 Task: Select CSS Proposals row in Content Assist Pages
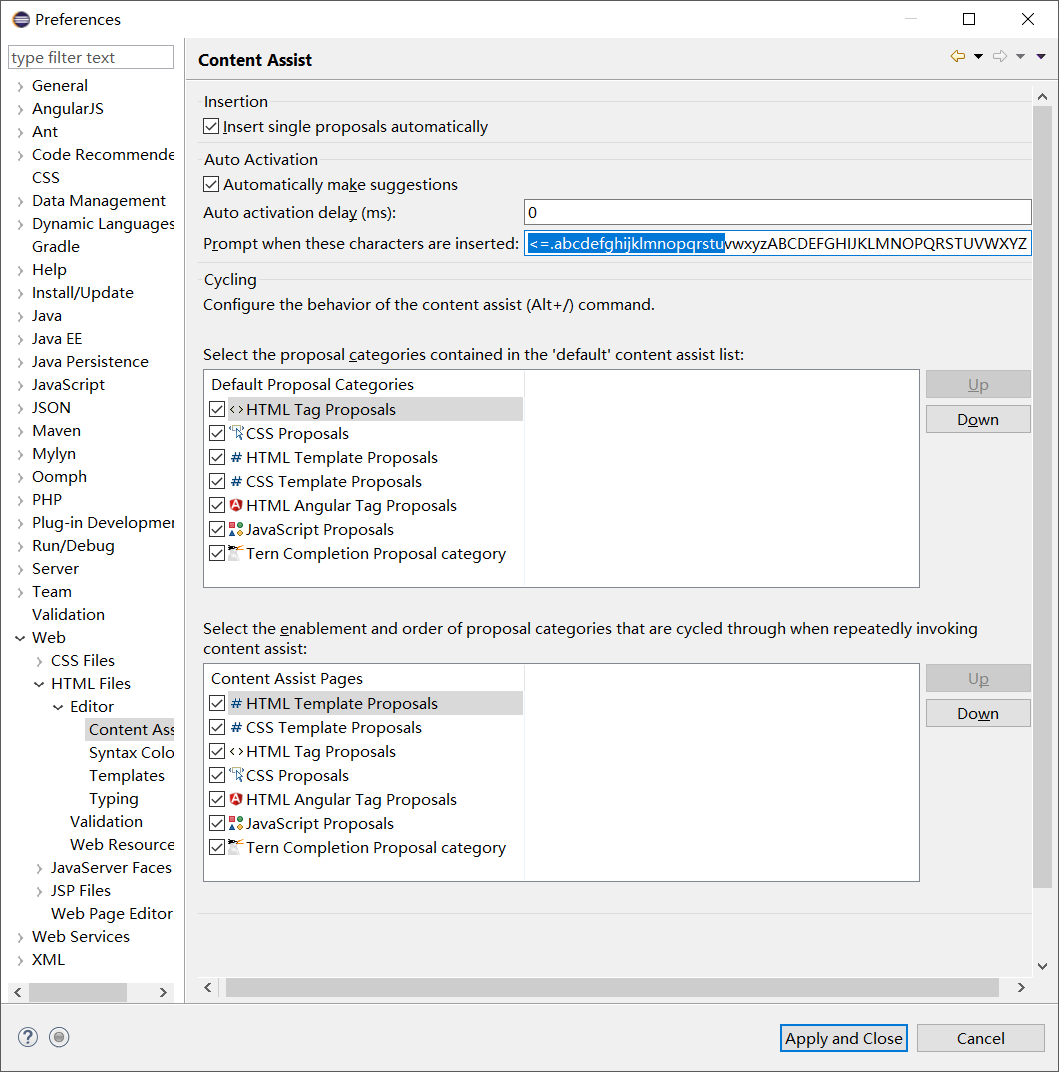tap(365, 775)
